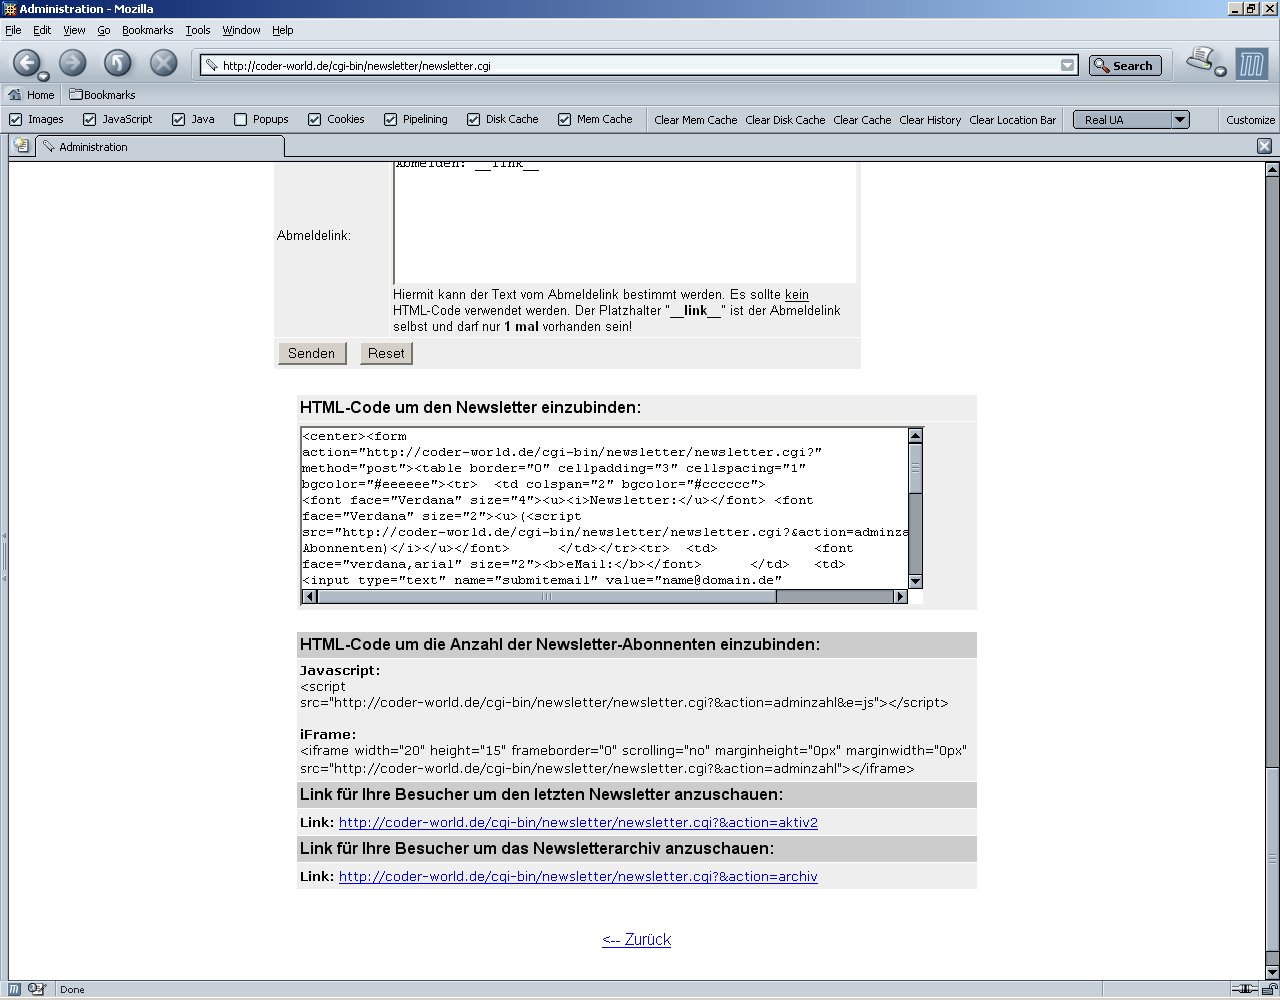Click page scrollbar up arrow
The width and height of the screenshot is (1280, 1000).
[1272, 170]
